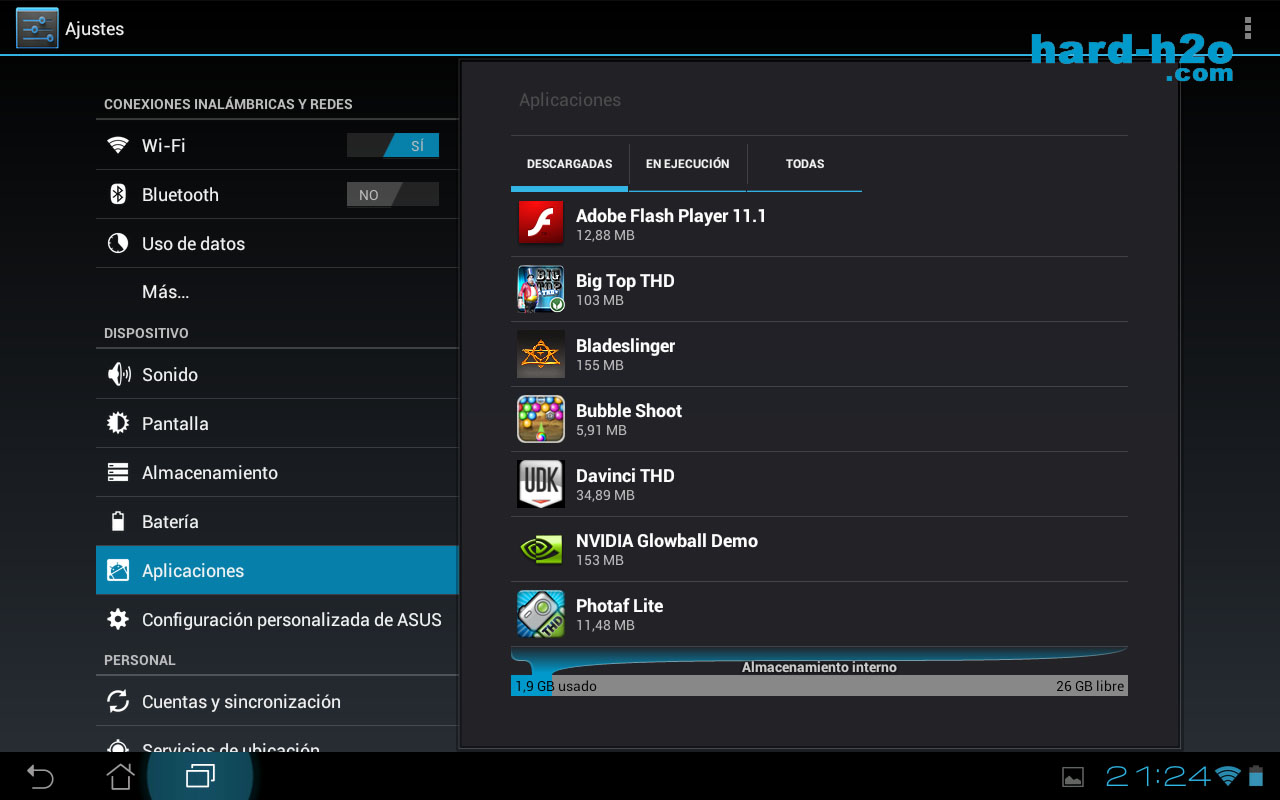Click the Aplicaciones icon in sidebar
This screenshot has height=800, width=1280.
(x=118, y=570)
